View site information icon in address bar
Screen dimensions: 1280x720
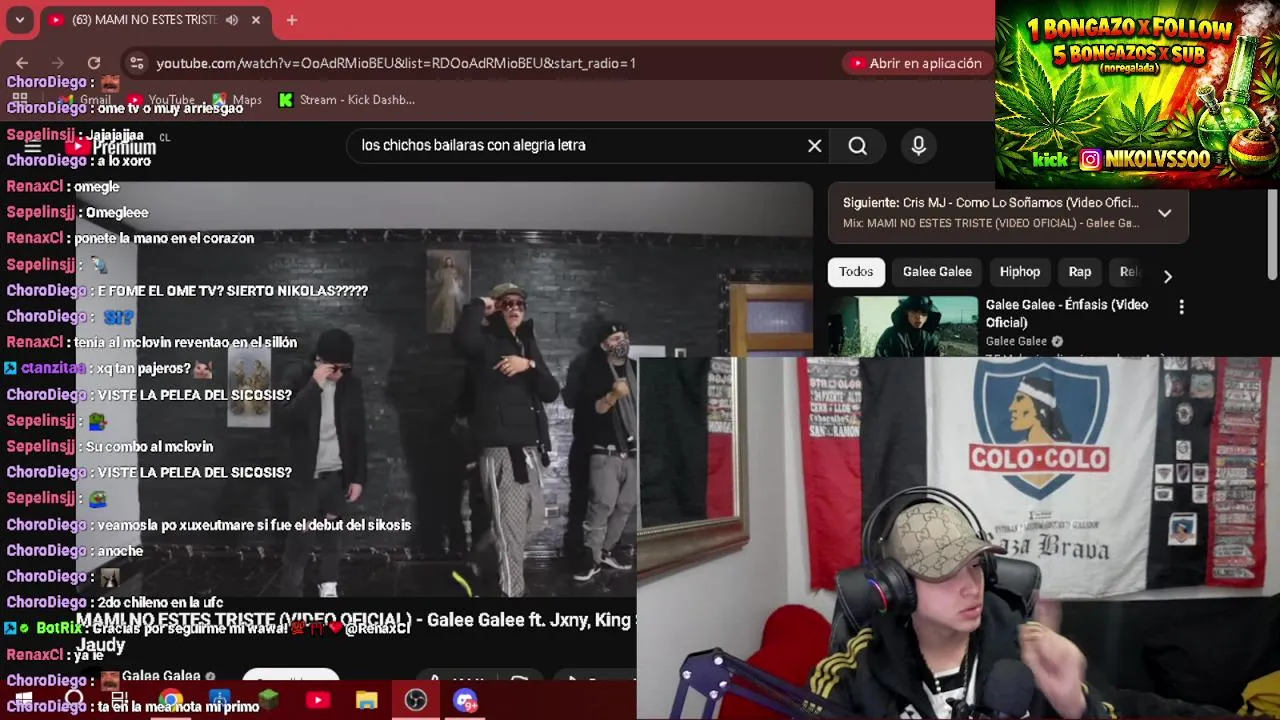137,63
